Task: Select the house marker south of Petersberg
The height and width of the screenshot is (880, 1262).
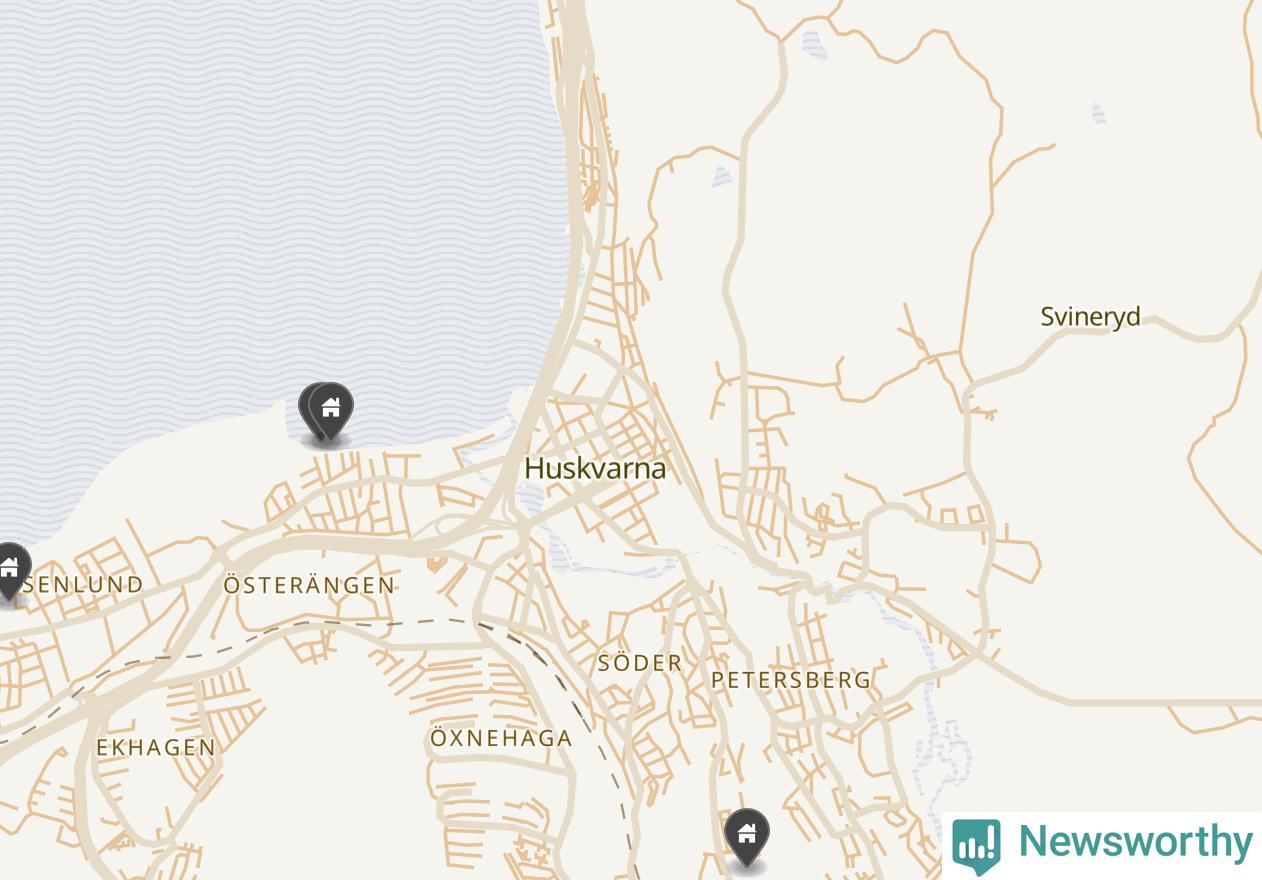Action: [x=746, y=836]
